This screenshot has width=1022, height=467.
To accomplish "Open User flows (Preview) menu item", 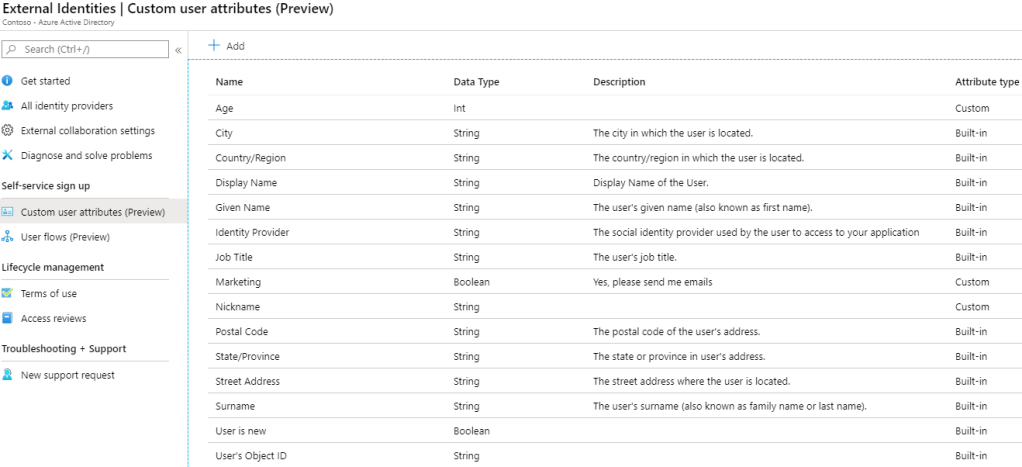I will 65,237.
